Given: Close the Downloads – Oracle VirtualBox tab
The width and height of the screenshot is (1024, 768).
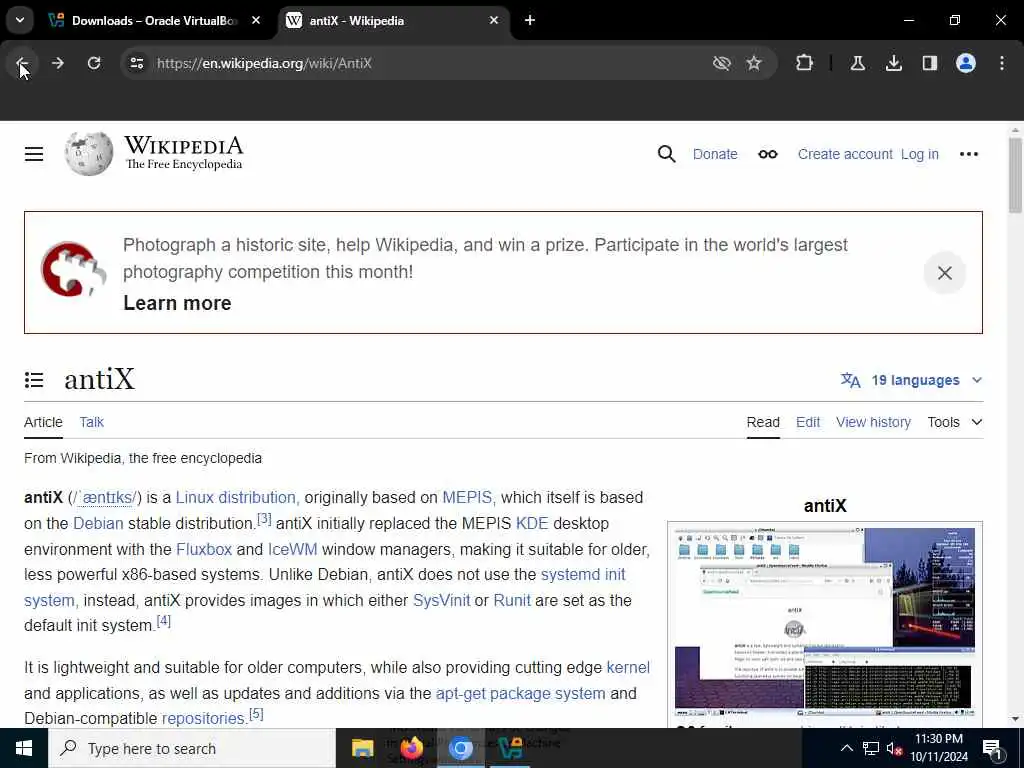Looking at the screenshot, I should (x=256, y=20).
